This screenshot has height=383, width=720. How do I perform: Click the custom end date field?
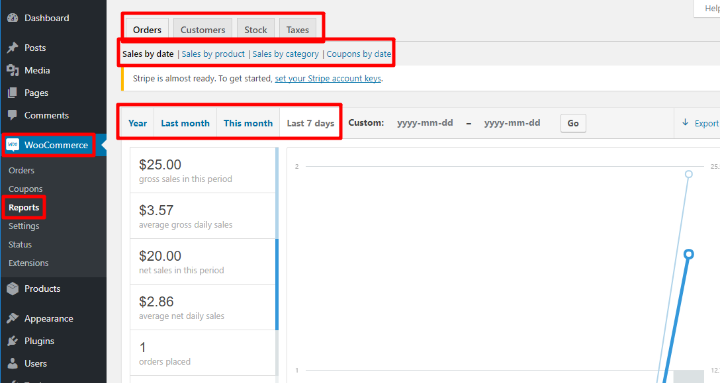point(512,123)
